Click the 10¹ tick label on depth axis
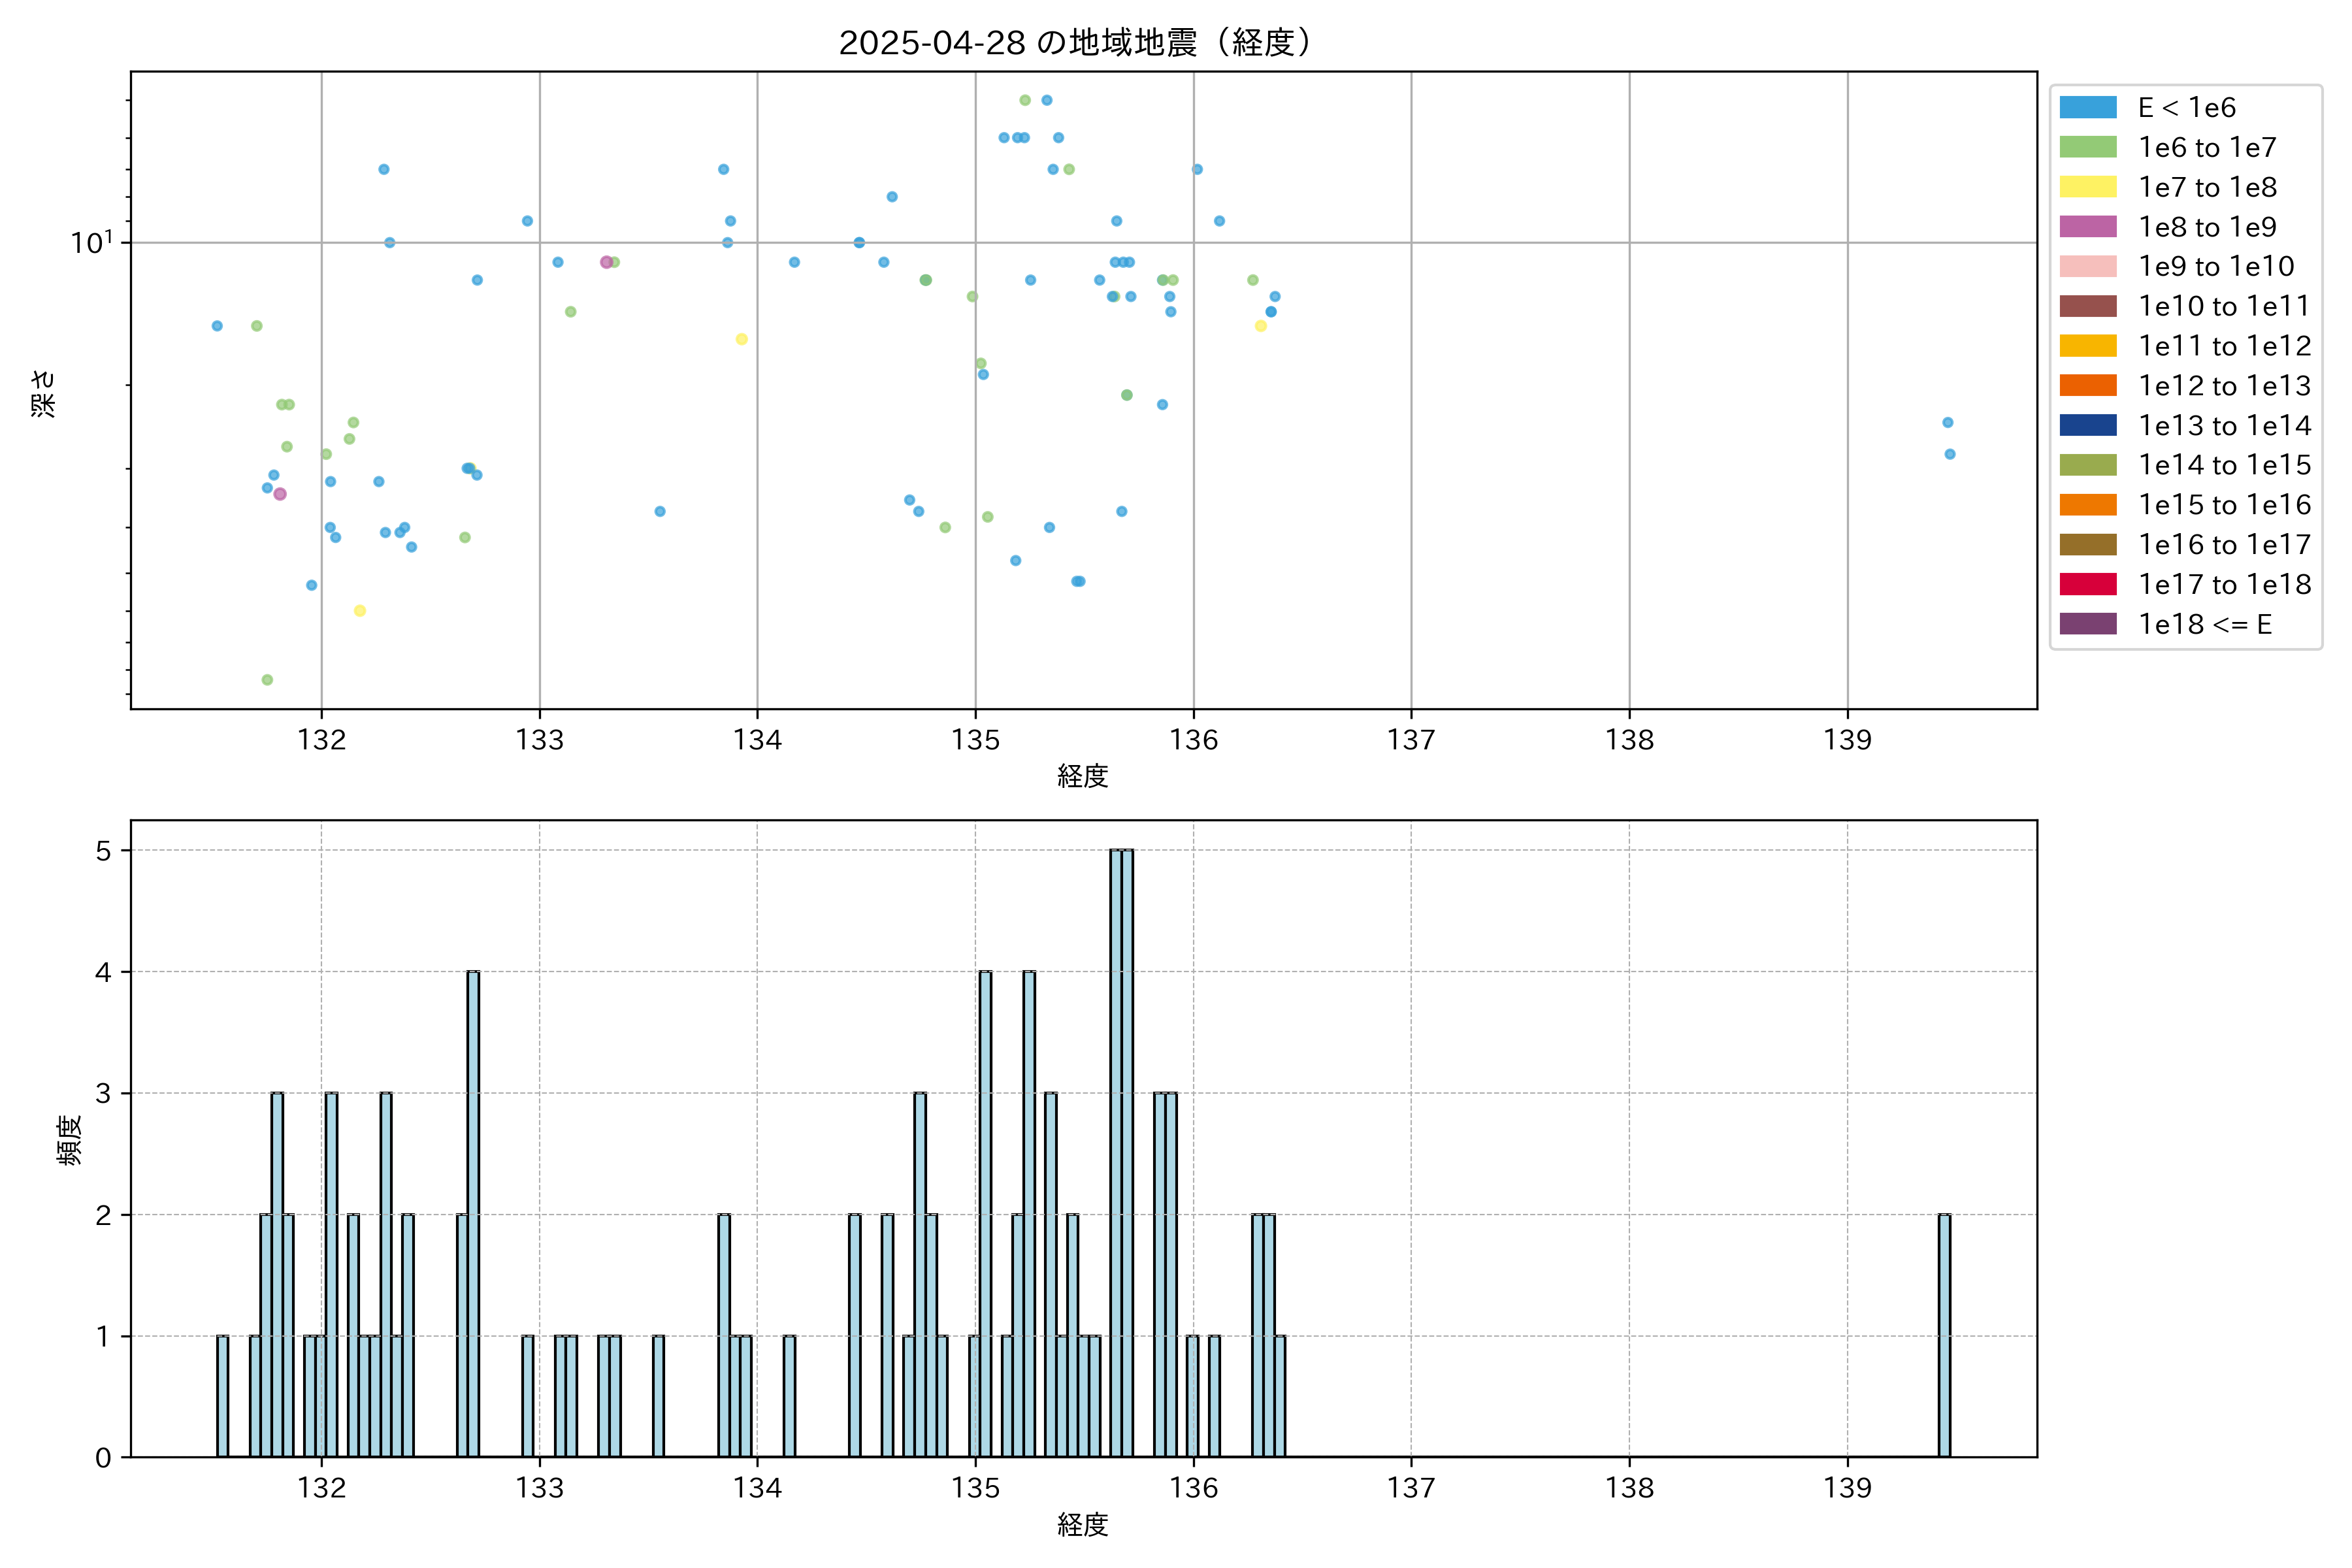 [x=91, y=243]
